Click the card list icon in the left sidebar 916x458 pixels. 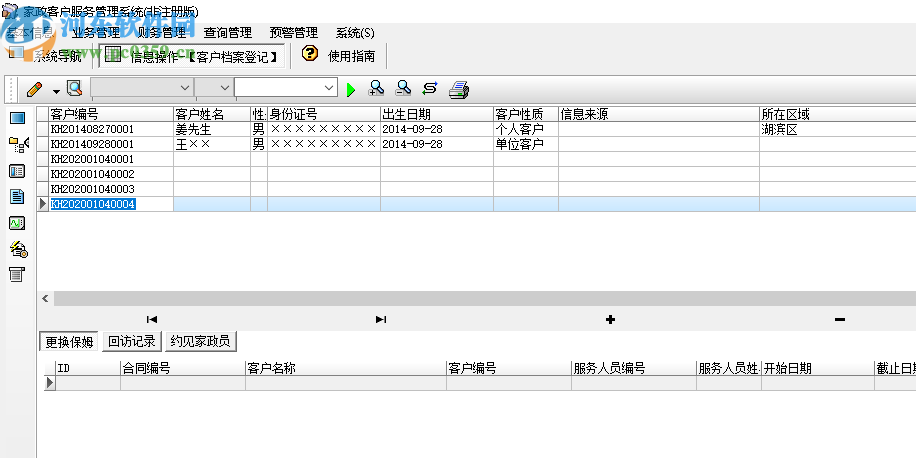tap(18, 171)
